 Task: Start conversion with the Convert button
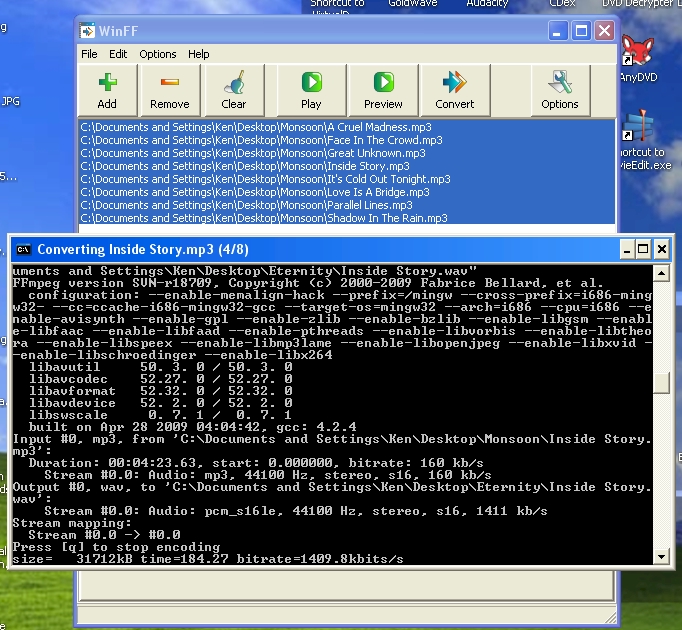tap(455, 90)
